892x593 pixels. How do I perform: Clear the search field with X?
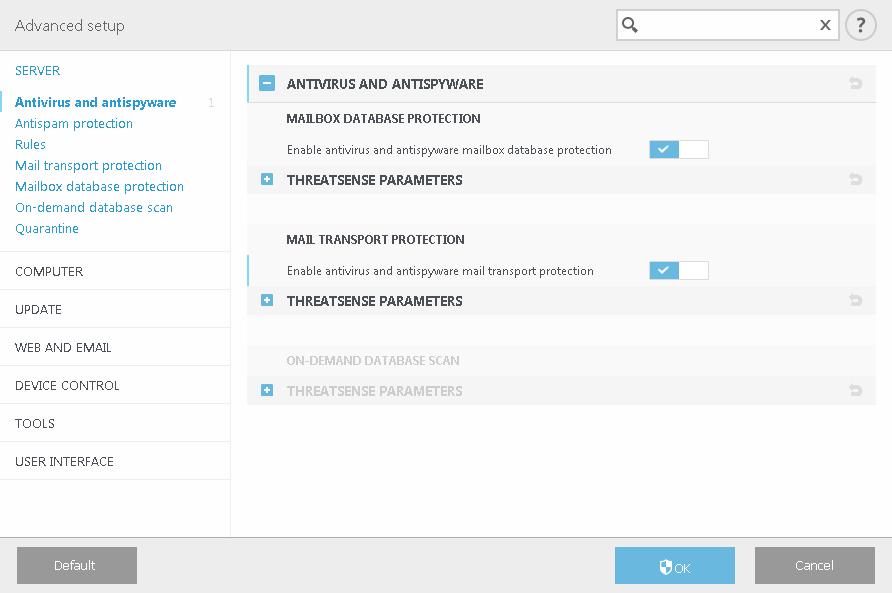point(825,25)
